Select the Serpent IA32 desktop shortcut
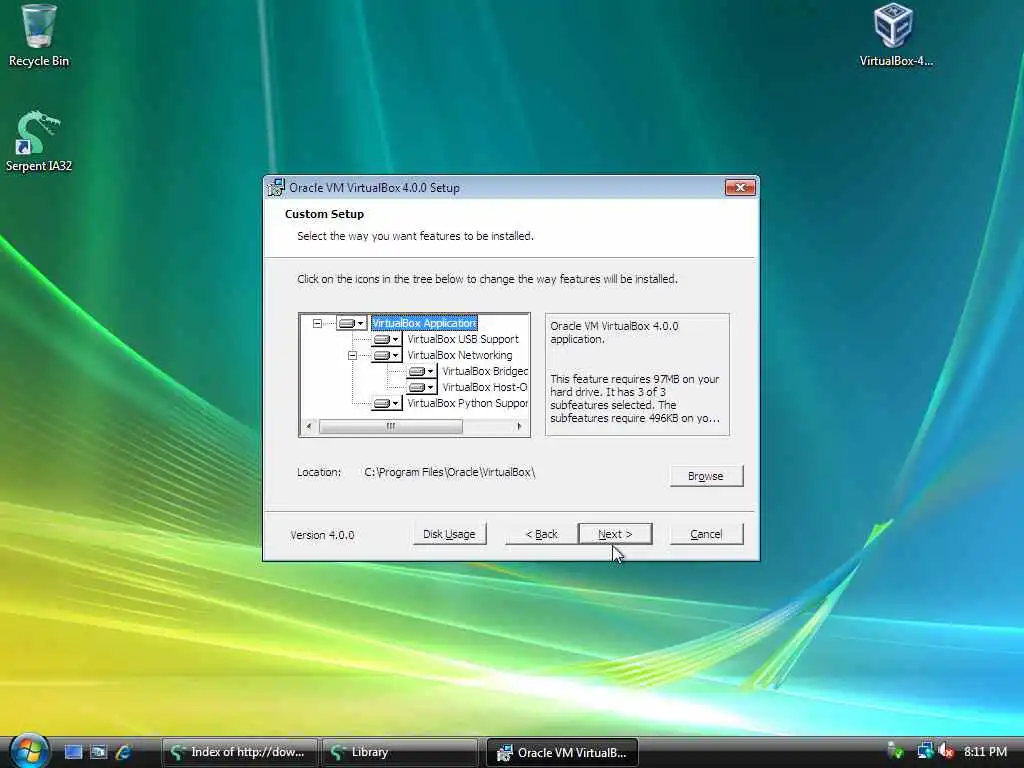Image resolution: width=1024 pixels, height=768 pixels. click(38, 141)
